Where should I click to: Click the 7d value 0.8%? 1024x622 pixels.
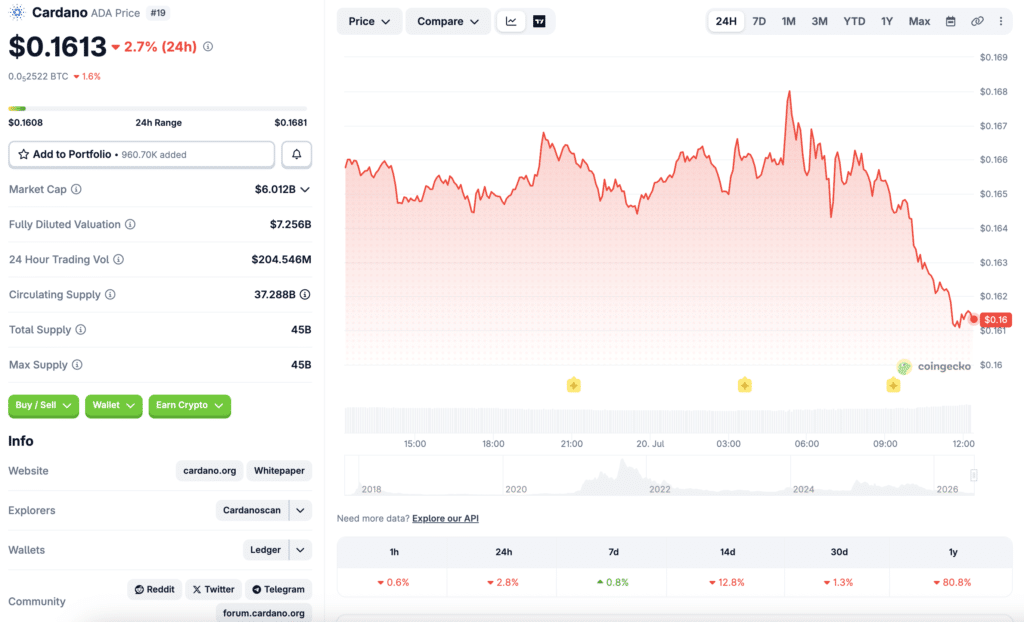pyautogui.click(x=613, y=582)
